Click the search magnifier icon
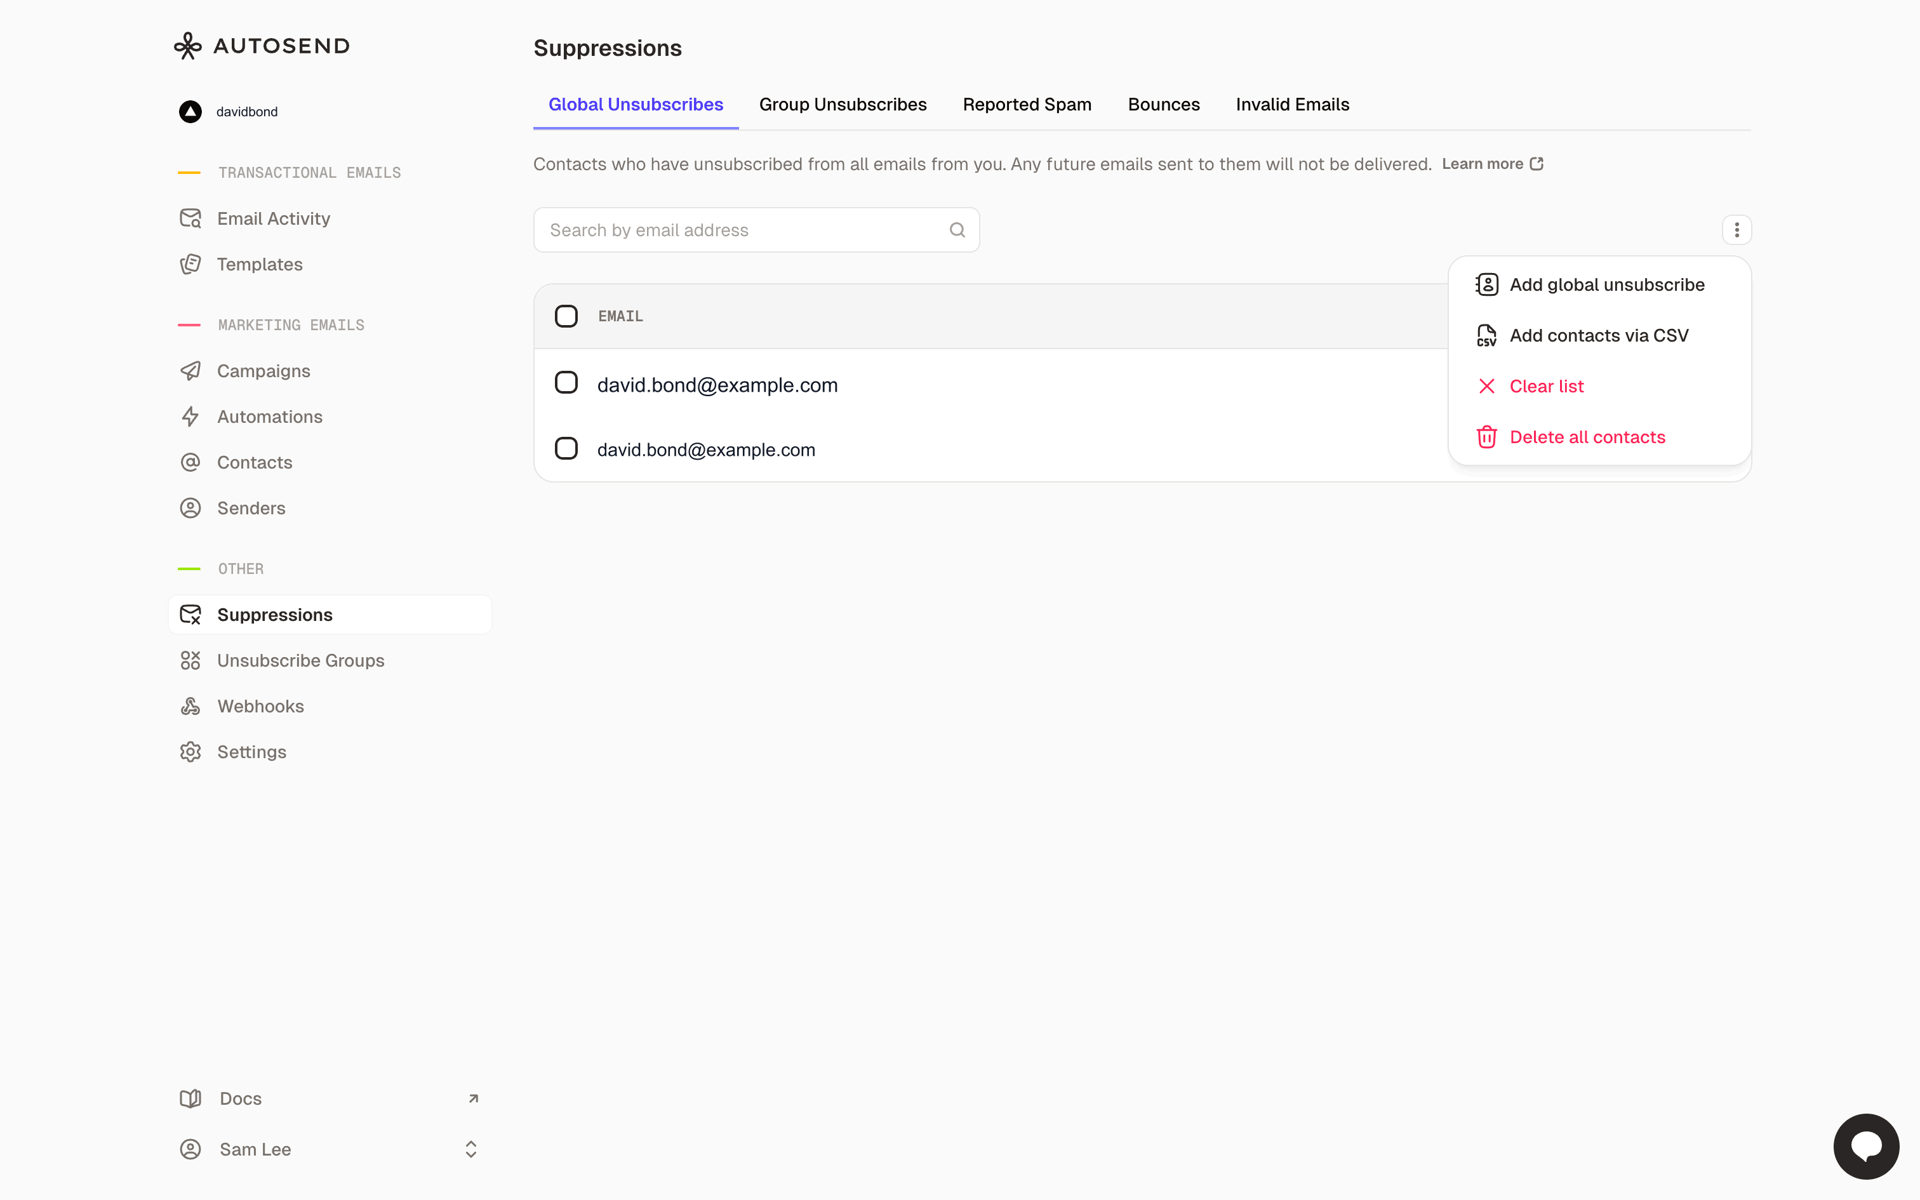 point(957,230)
